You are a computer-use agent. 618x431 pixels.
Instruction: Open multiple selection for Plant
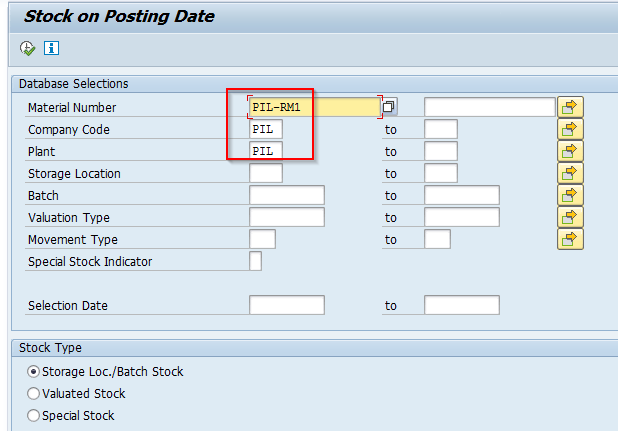coord(570,151)
